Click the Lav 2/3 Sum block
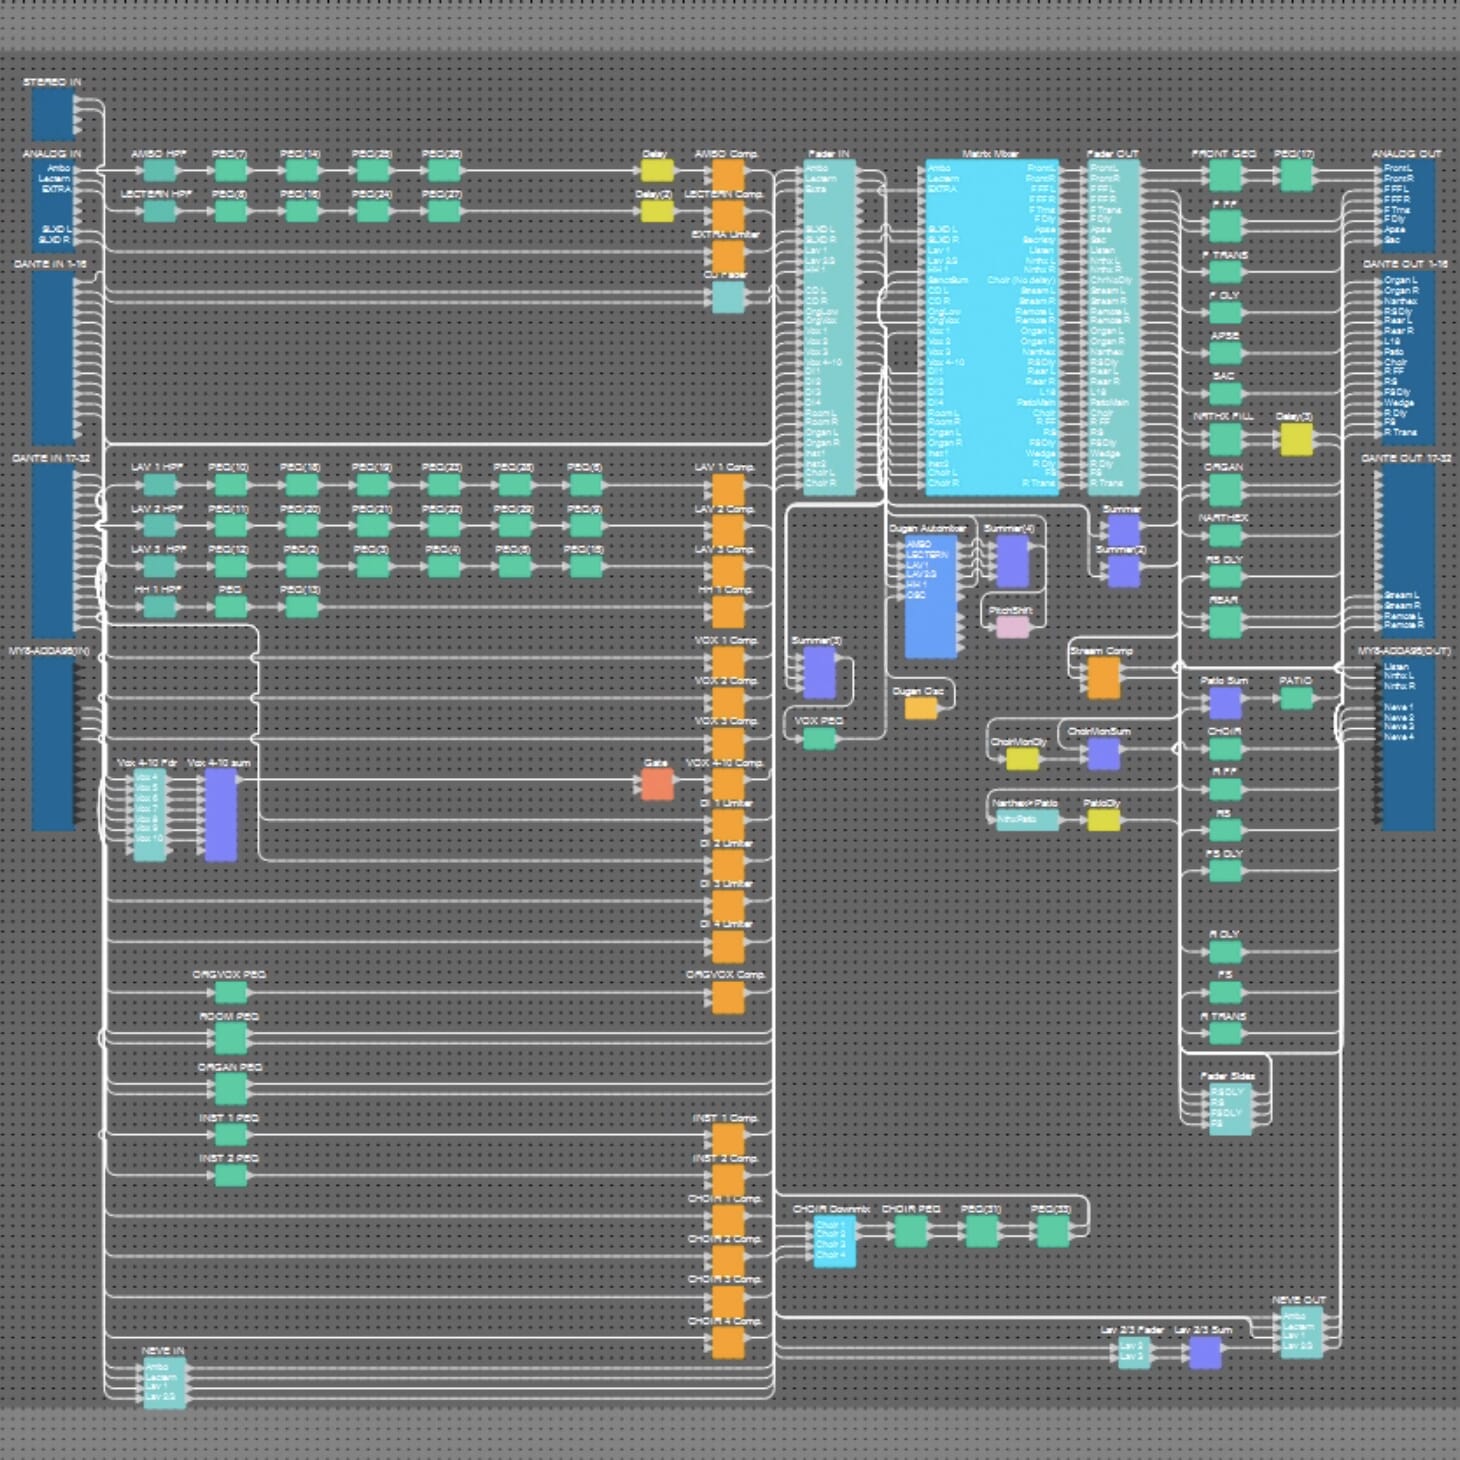The width and height of the screenshot is (1460, 1460). click(x=1204, y=1353)
